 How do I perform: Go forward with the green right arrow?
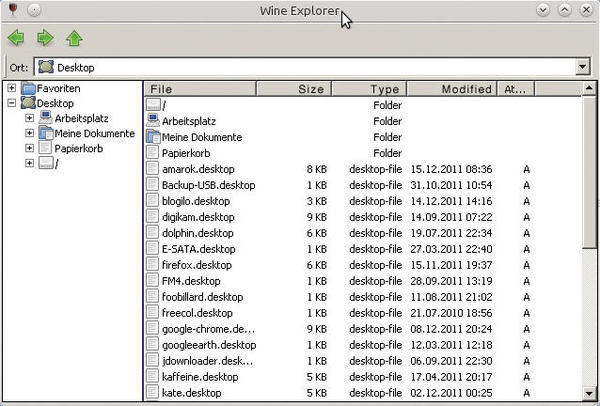pyautogui.click(x=45, y=38)
